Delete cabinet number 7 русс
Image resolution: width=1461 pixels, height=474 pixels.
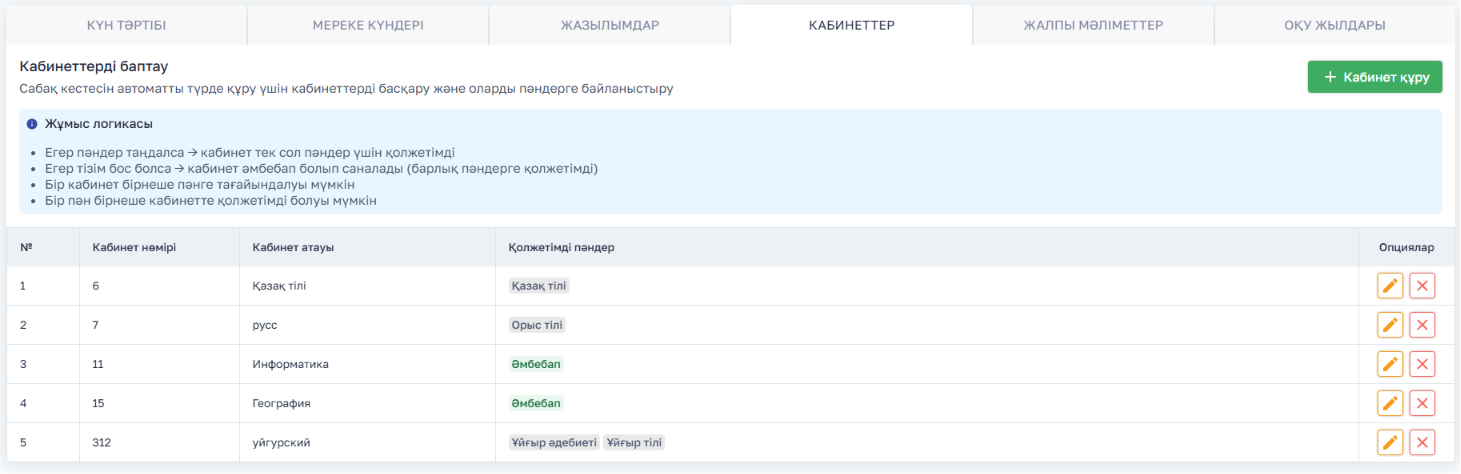pos(1422,325)
